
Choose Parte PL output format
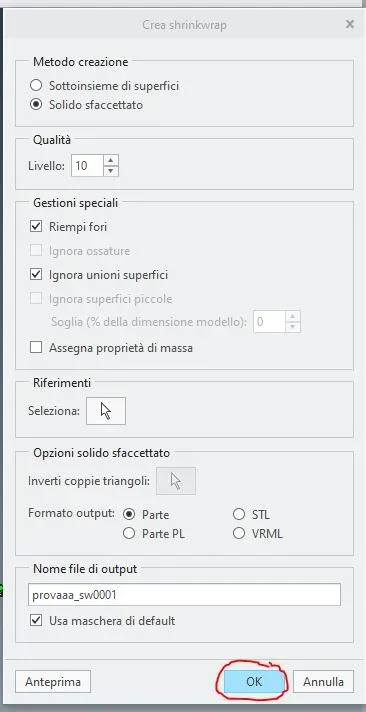tap(129, 534)
